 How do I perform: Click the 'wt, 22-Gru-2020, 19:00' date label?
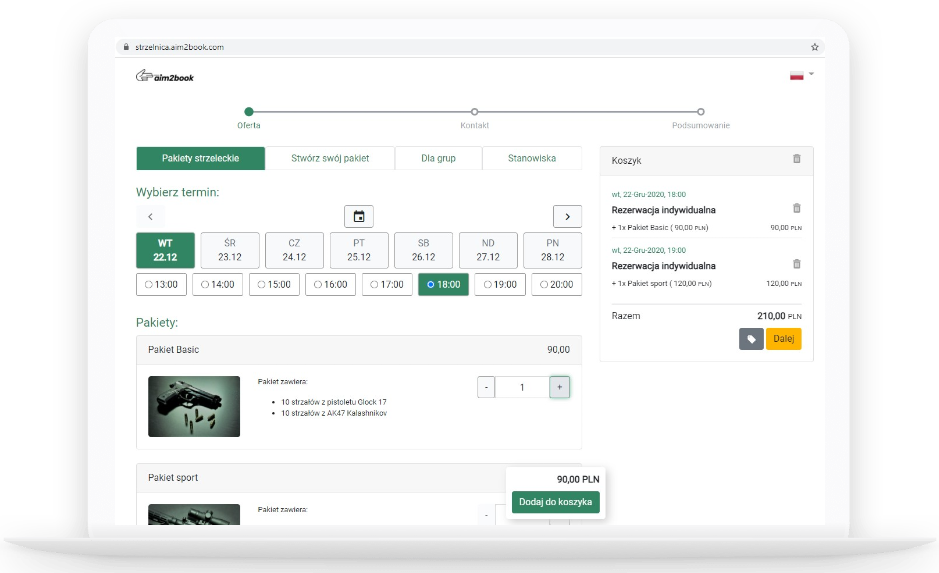[x=649, y=250]
